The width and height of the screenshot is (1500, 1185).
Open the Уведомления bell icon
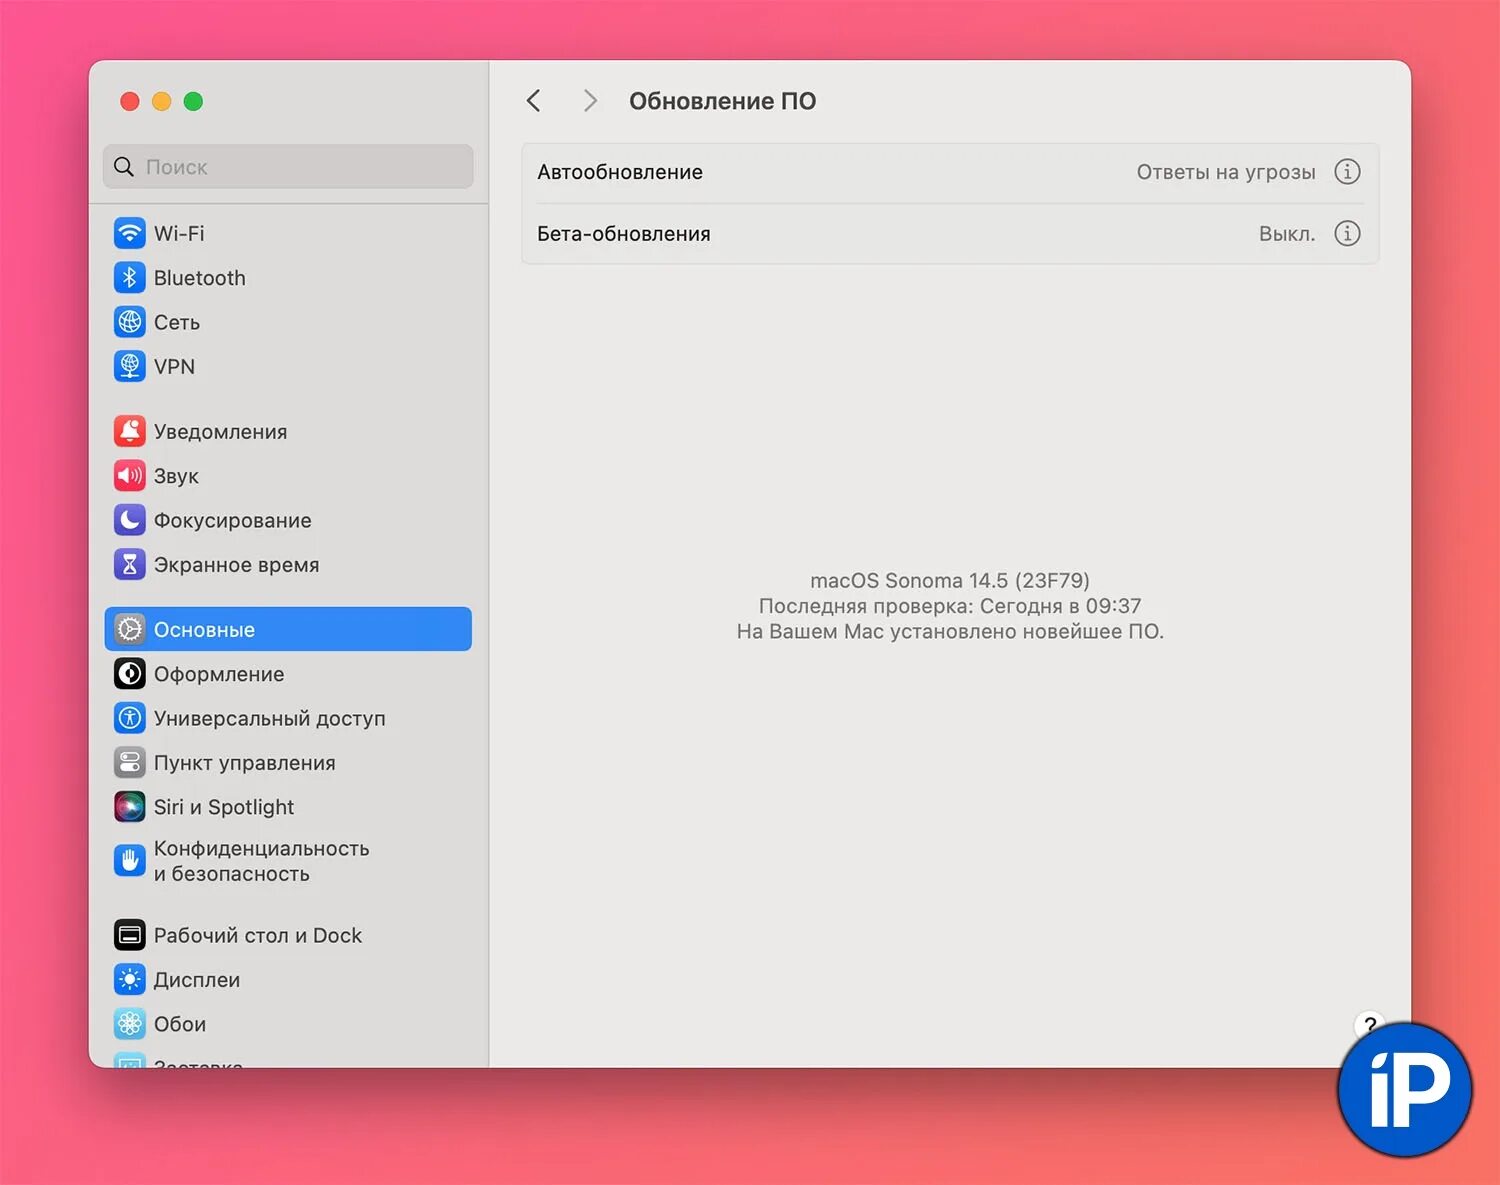(x=130, y=431)
